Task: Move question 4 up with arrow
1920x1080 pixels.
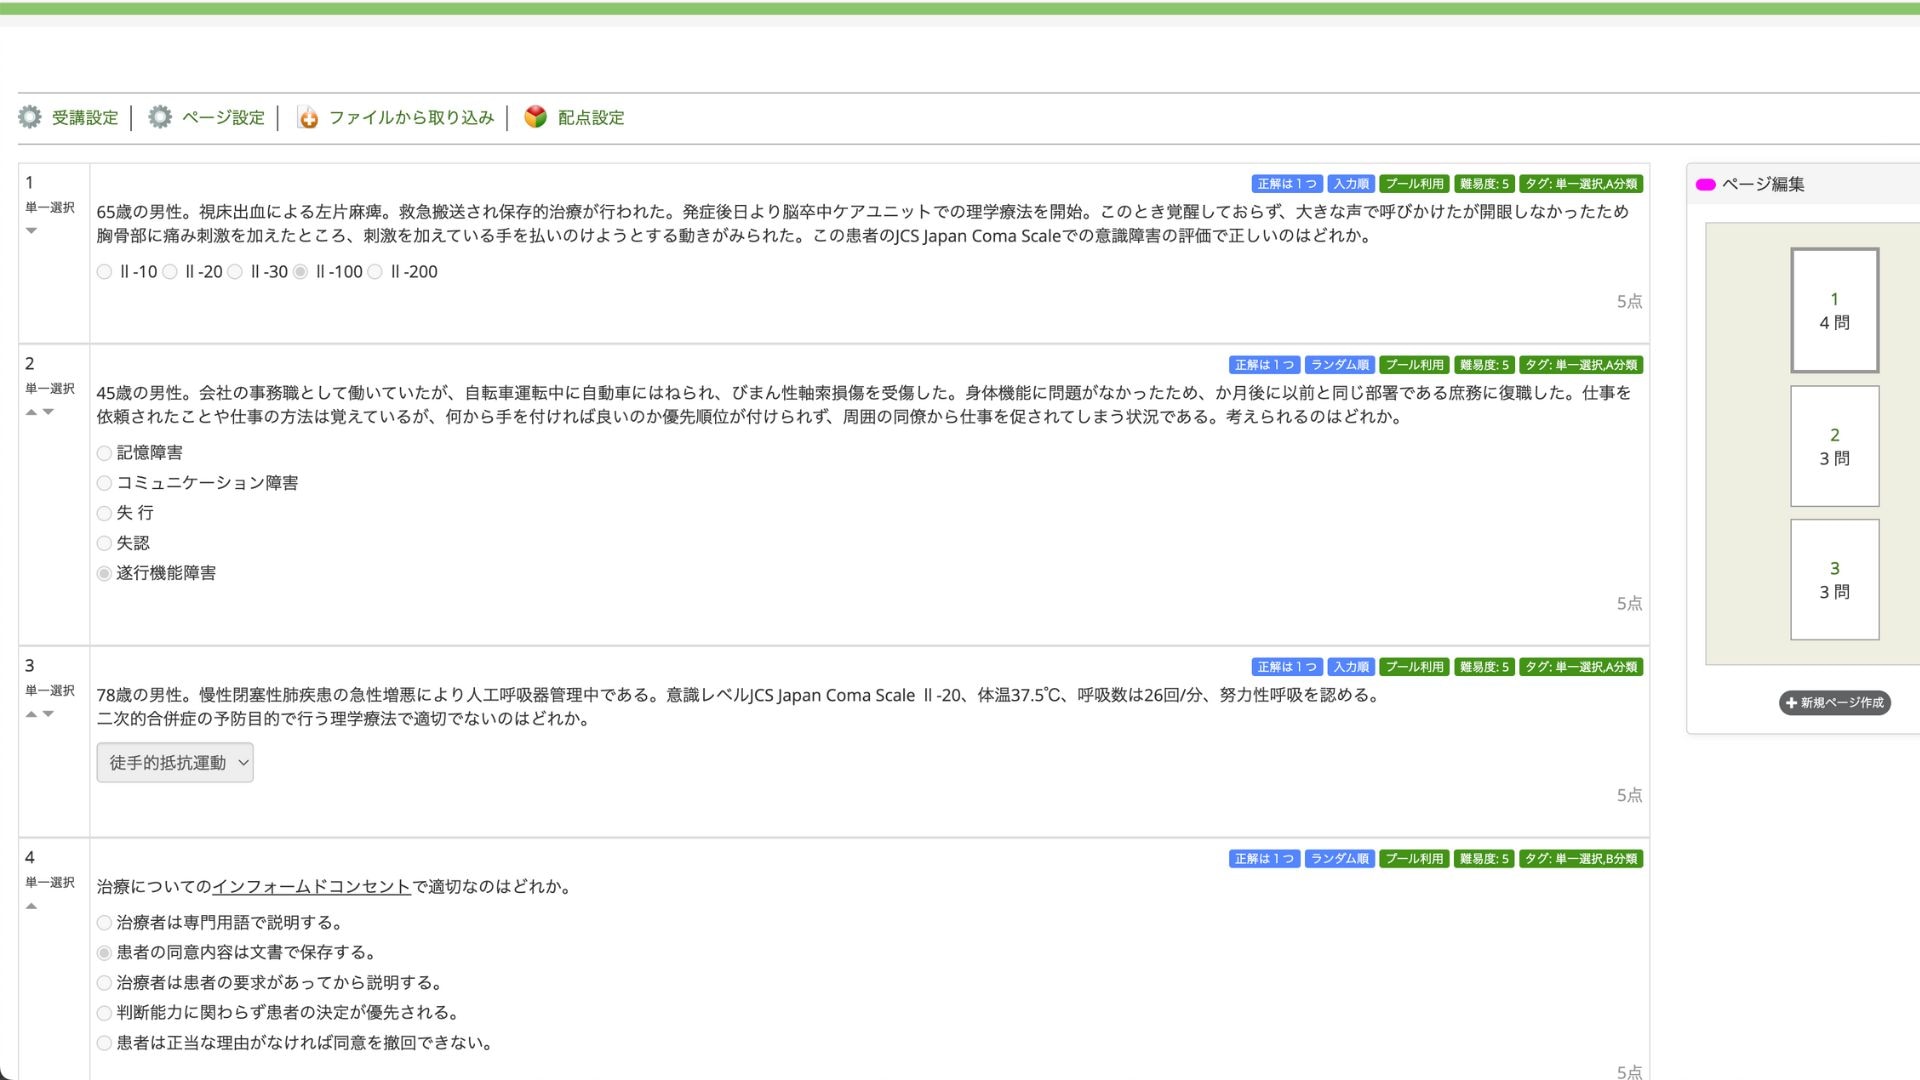Action: 31,906
